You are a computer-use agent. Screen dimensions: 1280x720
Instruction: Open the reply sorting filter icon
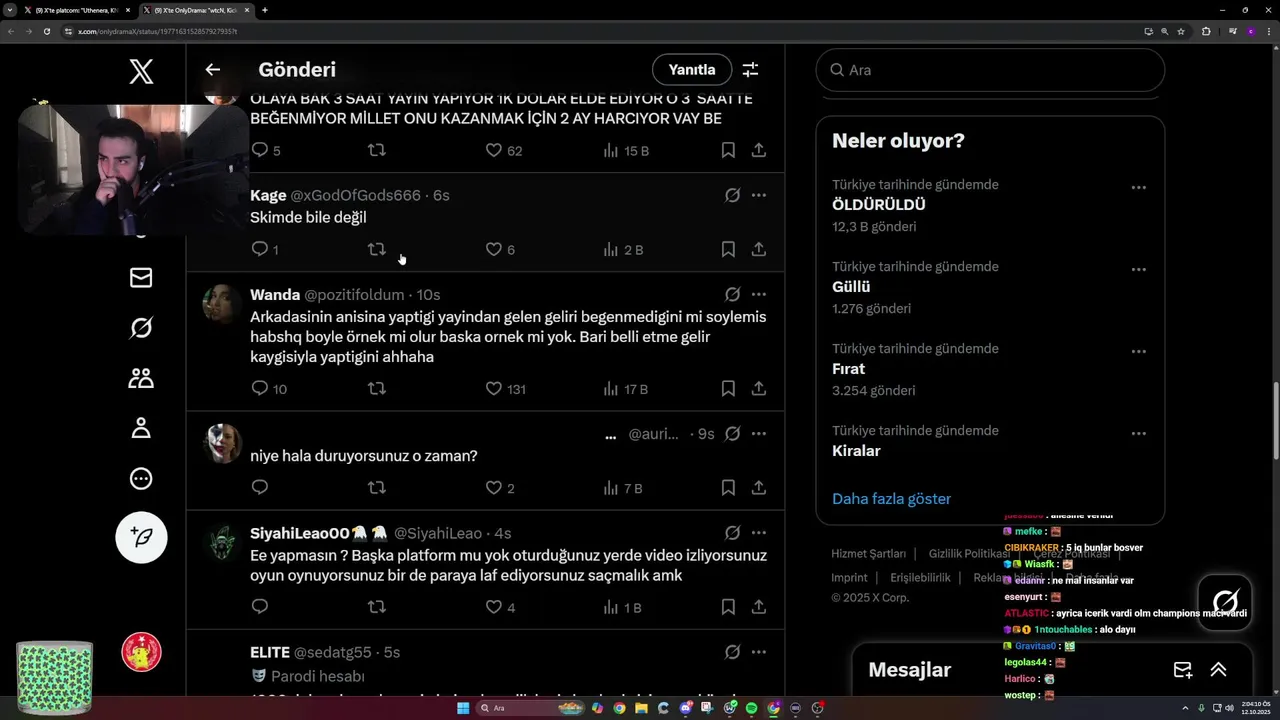(x=750, y=70)
